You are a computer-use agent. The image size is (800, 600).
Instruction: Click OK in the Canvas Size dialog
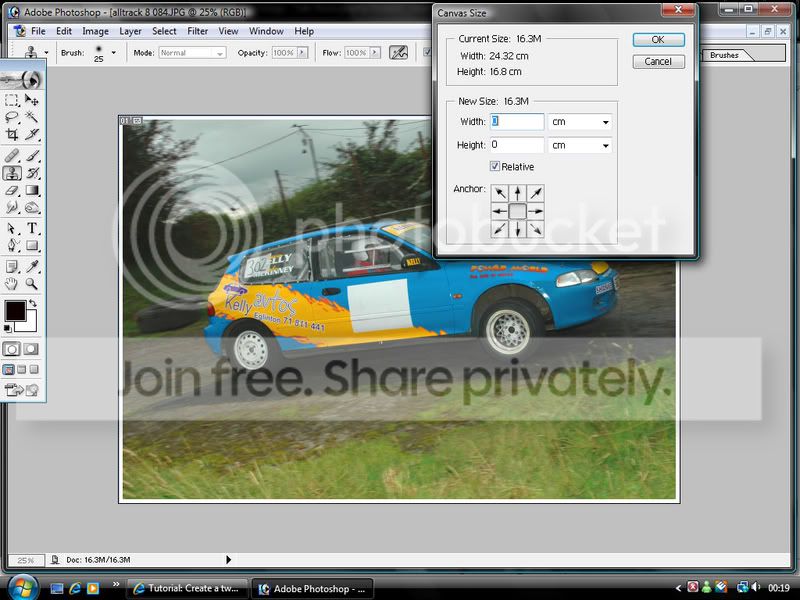658,40
